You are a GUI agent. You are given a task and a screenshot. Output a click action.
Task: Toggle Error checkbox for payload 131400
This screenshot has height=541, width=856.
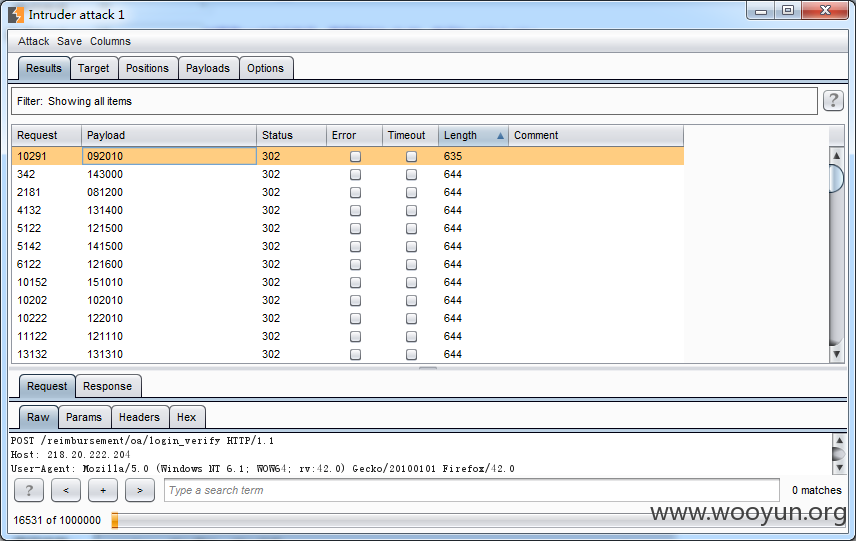click(355, 211)
